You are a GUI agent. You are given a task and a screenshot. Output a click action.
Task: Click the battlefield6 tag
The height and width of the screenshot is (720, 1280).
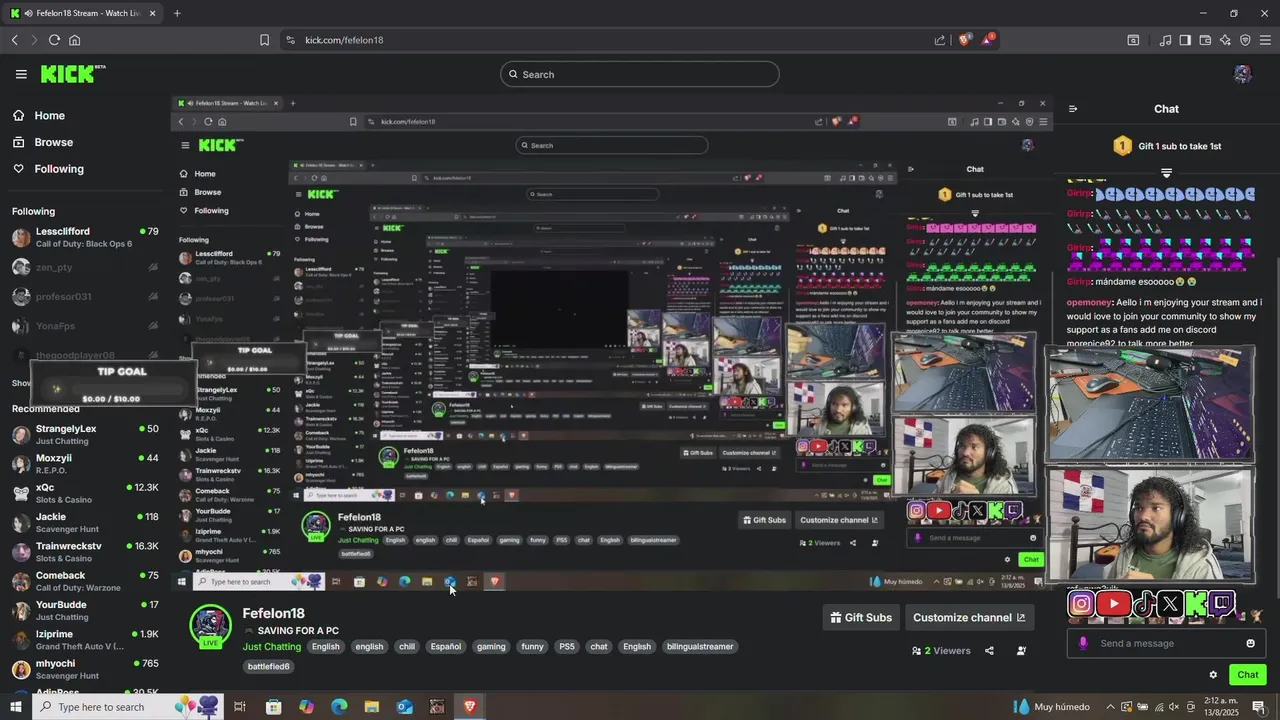click(268, 666)
